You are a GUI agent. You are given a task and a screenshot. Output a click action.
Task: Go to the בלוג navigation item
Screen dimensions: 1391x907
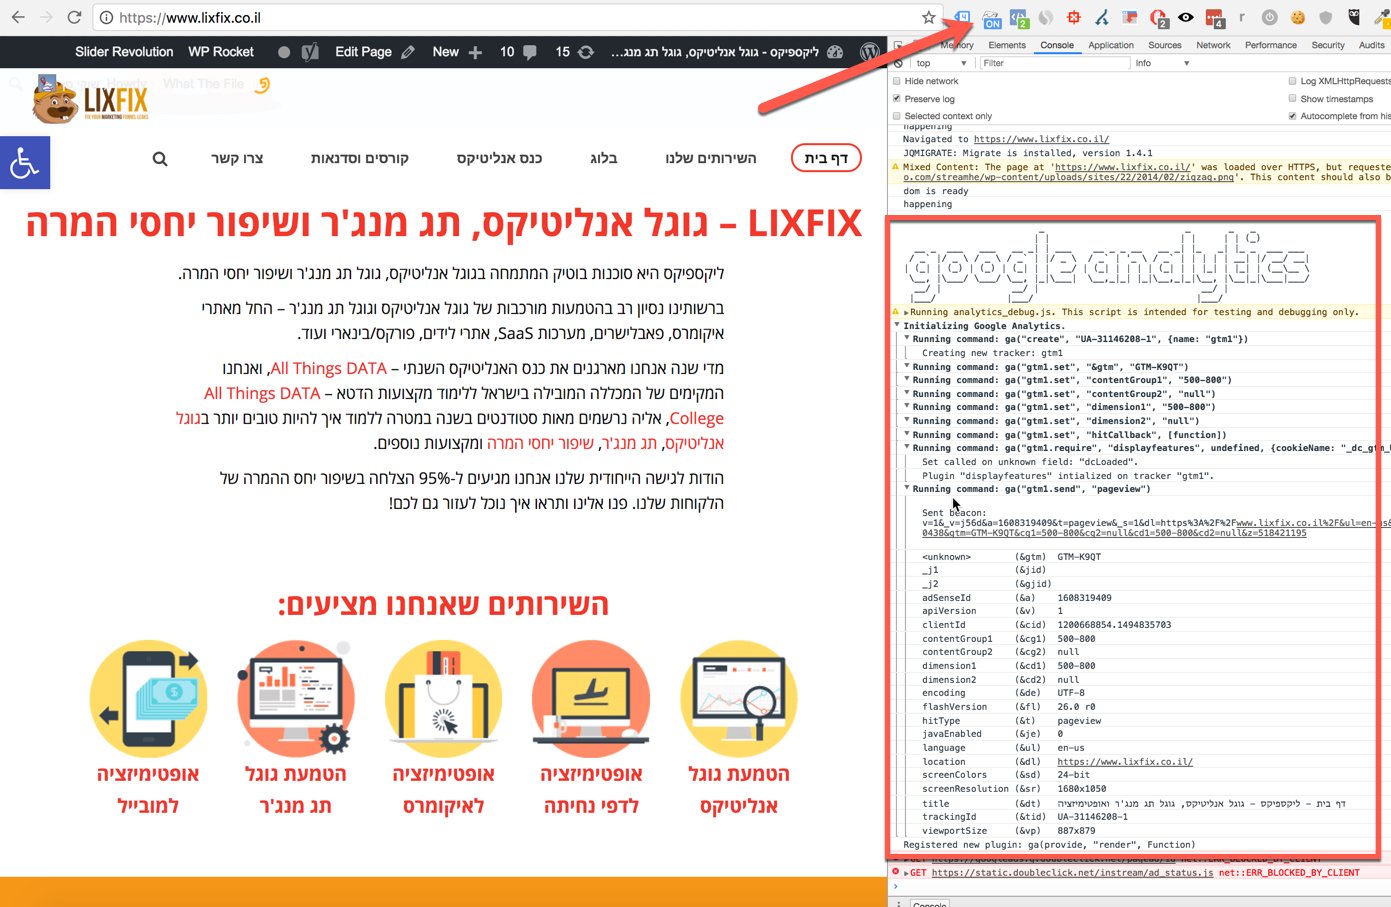[x=604, y=158]
